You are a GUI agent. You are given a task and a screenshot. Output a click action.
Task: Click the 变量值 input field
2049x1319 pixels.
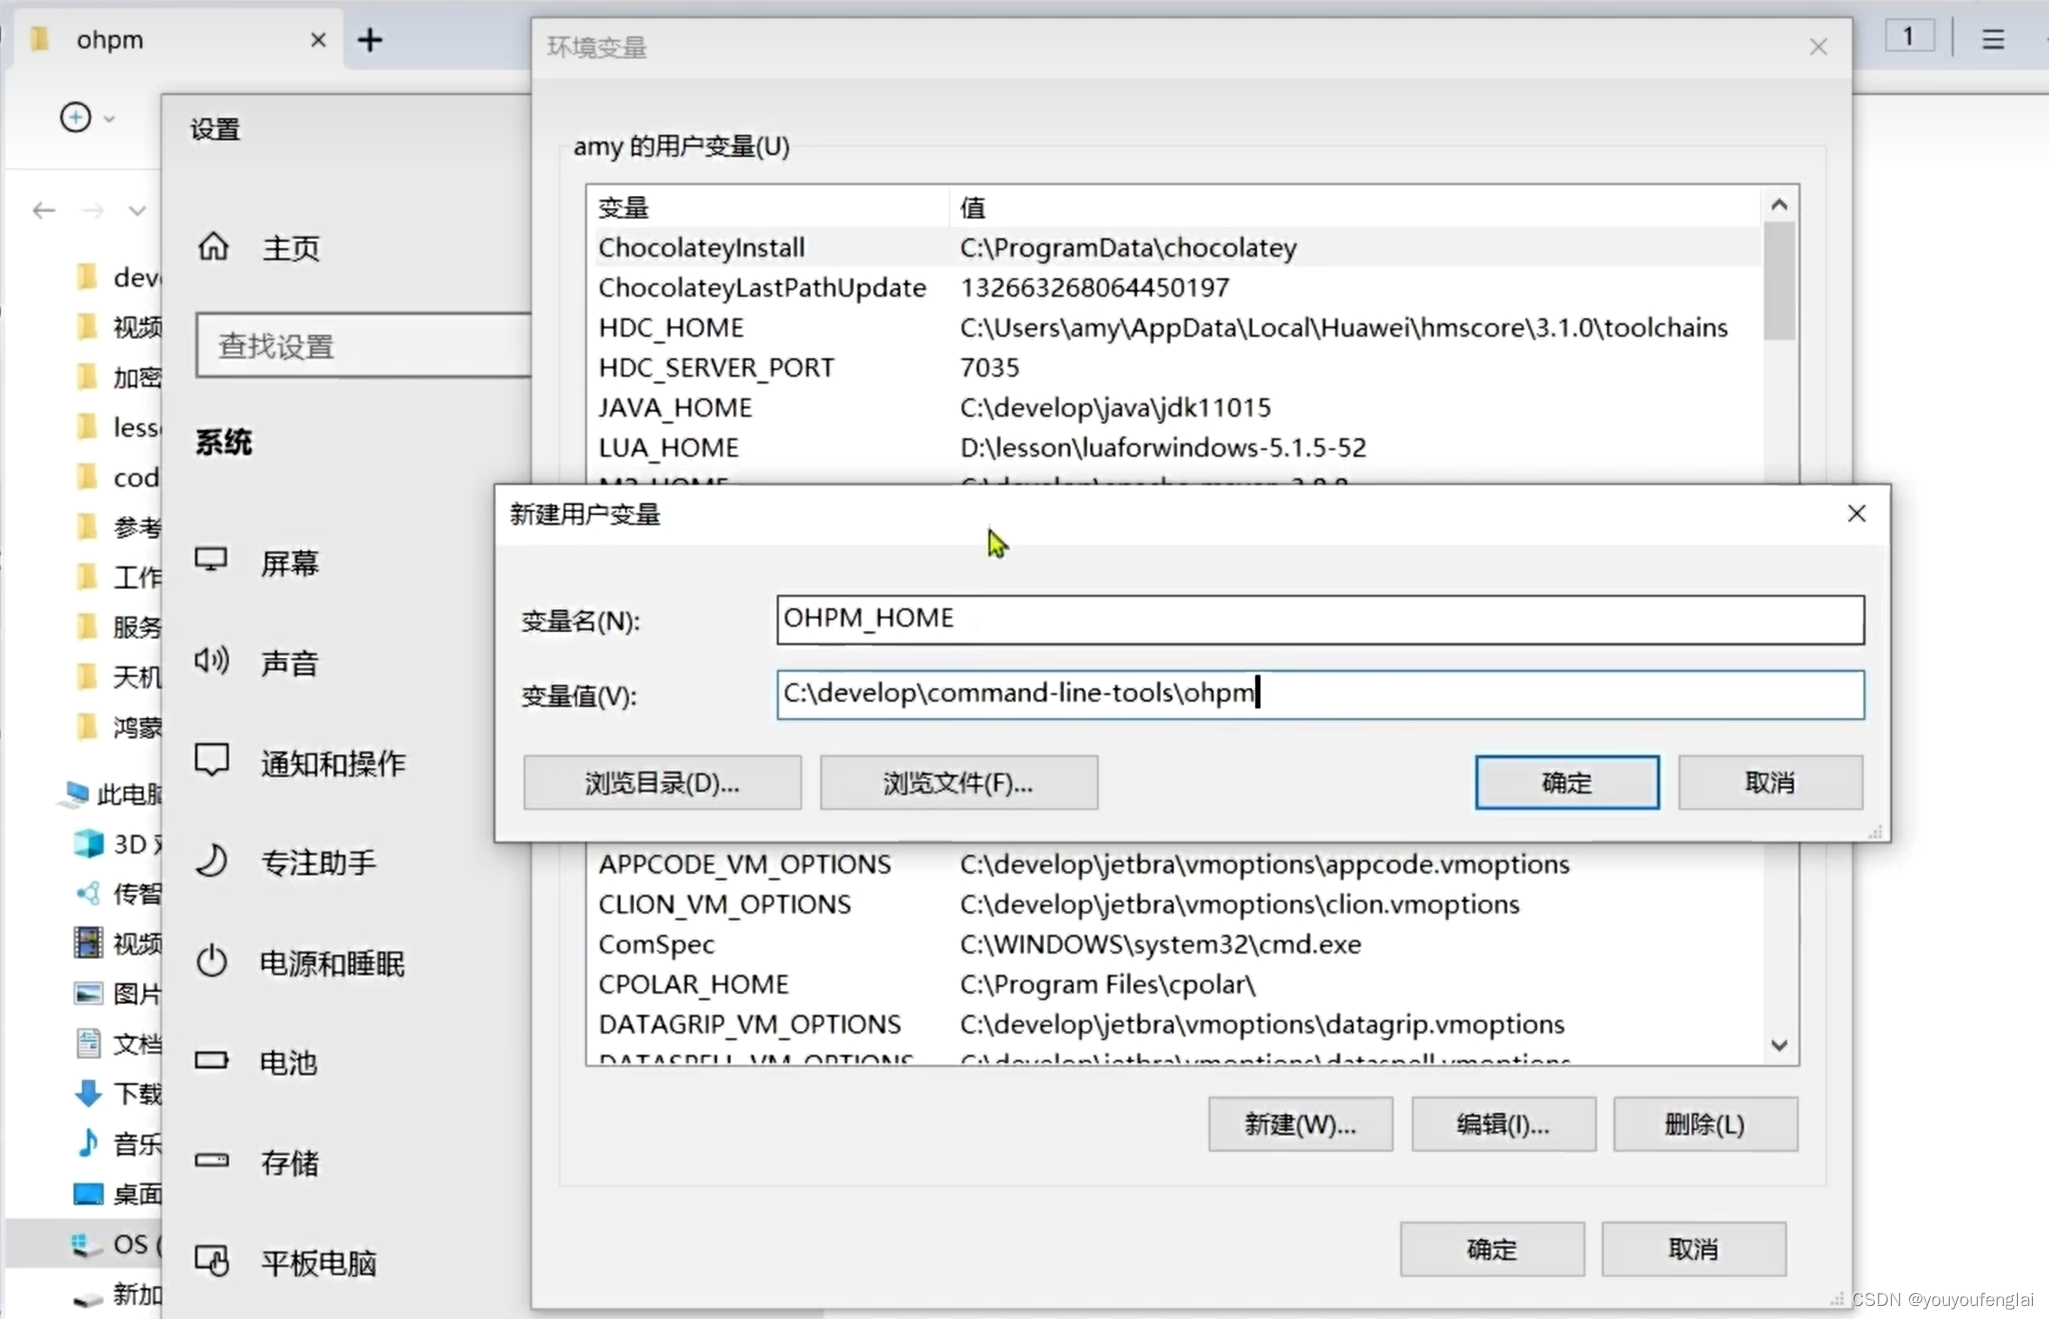(x=1320, y=694)
